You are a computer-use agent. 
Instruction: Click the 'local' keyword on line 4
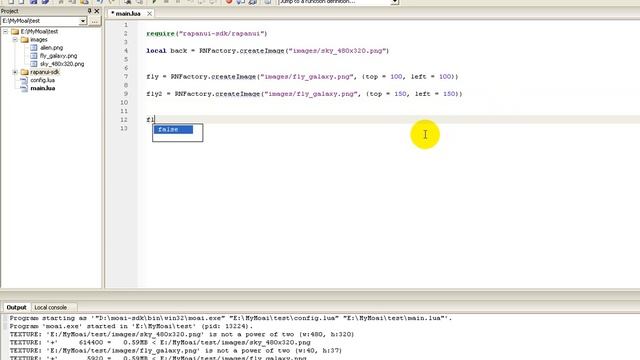156,51
